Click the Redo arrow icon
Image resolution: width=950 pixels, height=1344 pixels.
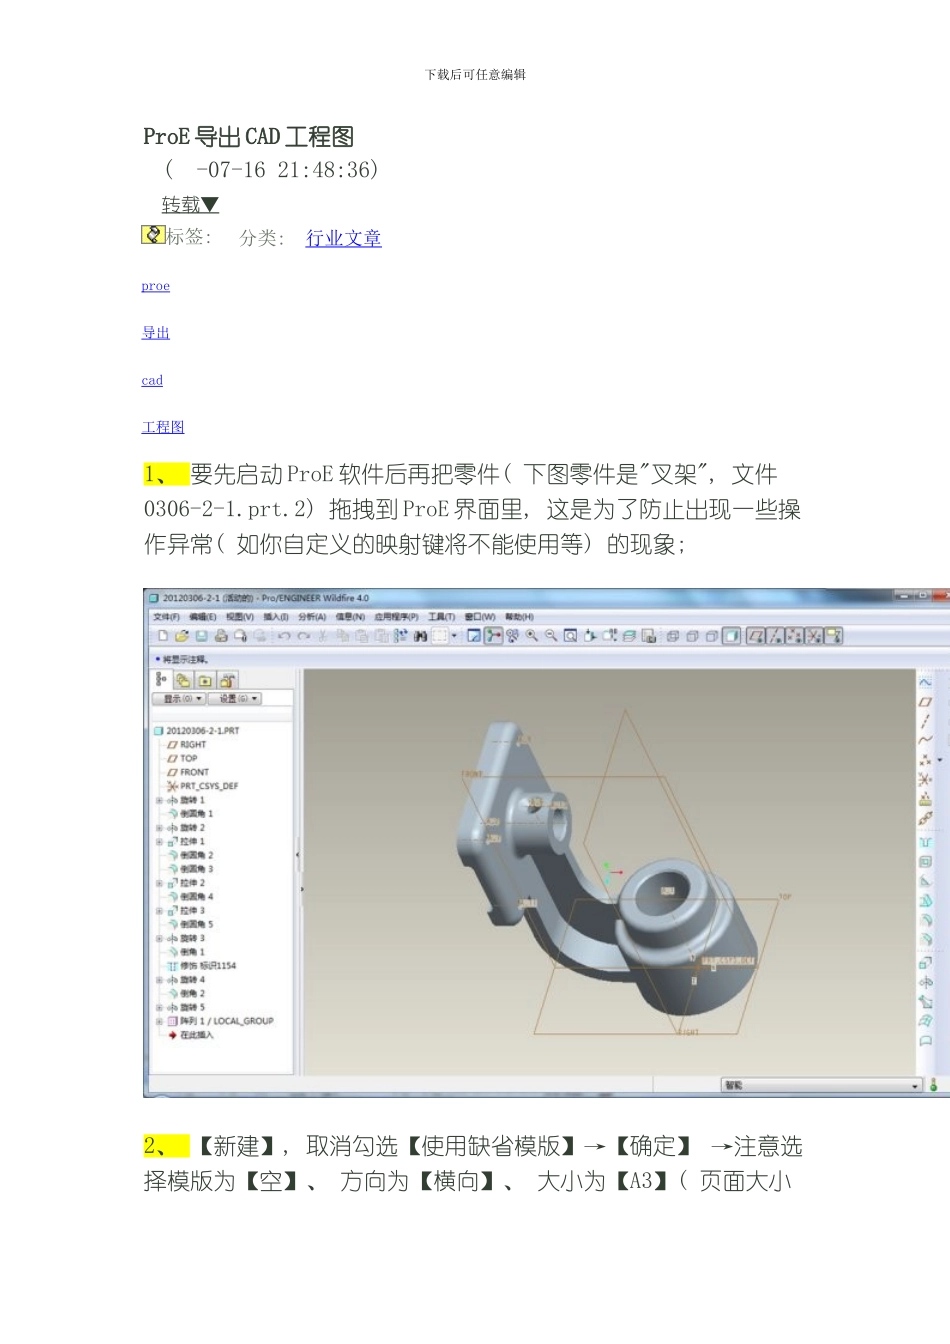[x=303, y=635]
